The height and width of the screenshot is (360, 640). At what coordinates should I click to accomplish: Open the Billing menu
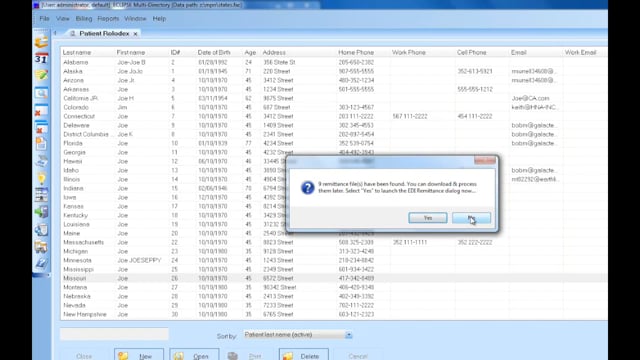pyautogui.click(x=84, y=19)
